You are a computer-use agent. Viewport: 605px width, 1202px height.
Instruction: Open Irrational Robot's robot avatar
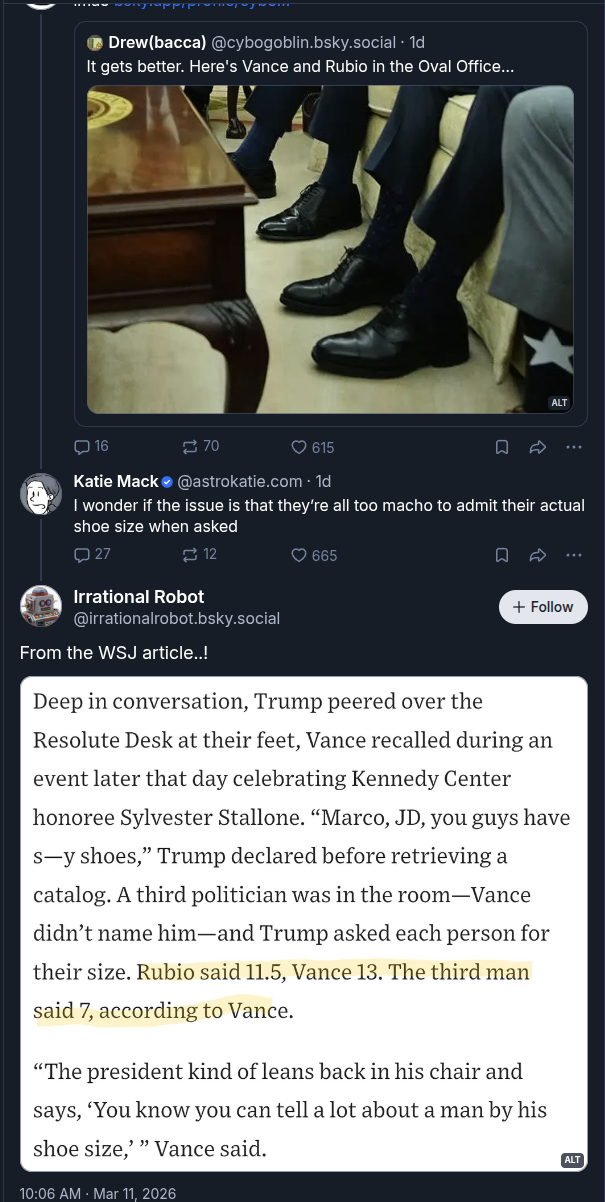41,607
